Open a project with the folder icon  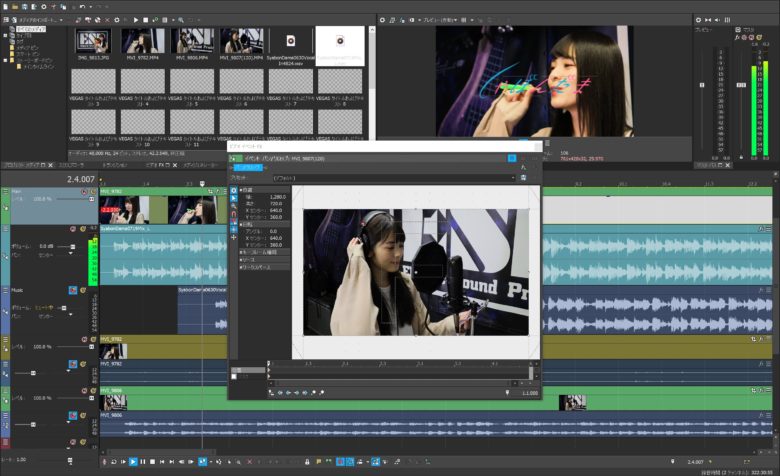click(x=15, y=6)
